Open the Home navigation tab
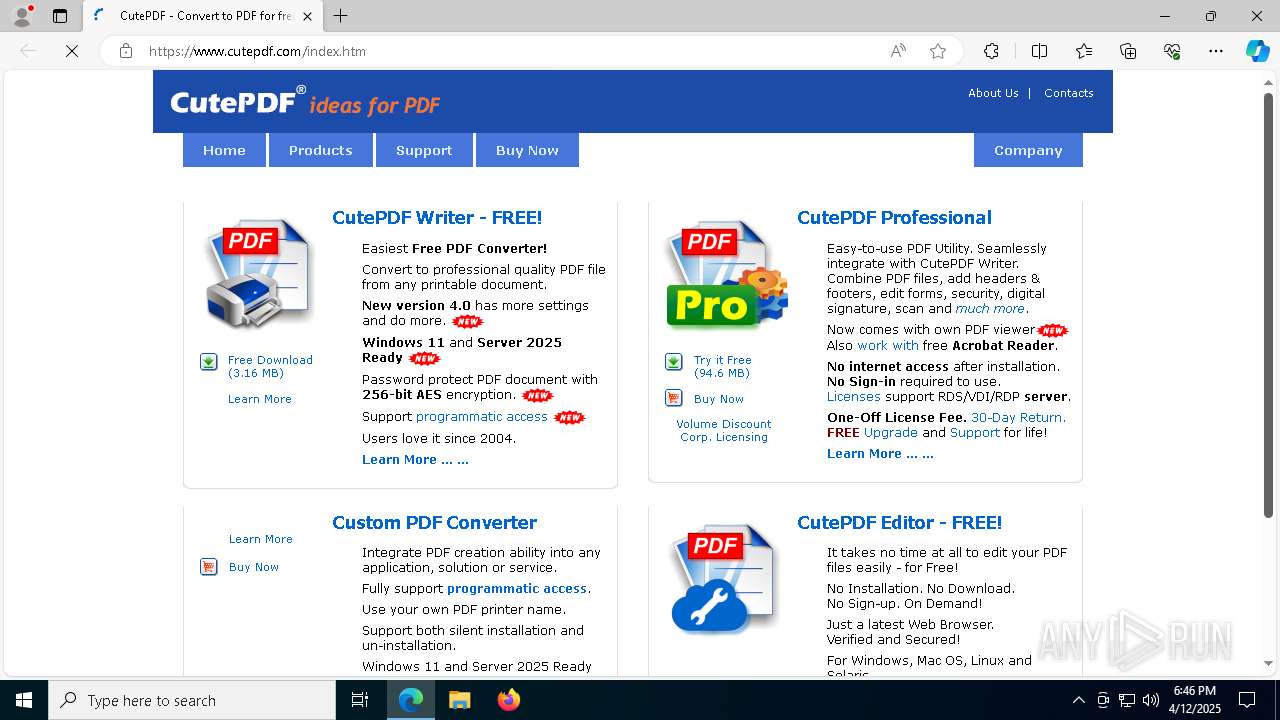The width and height of the screenshot is (1280, 720). coord(224,150)
